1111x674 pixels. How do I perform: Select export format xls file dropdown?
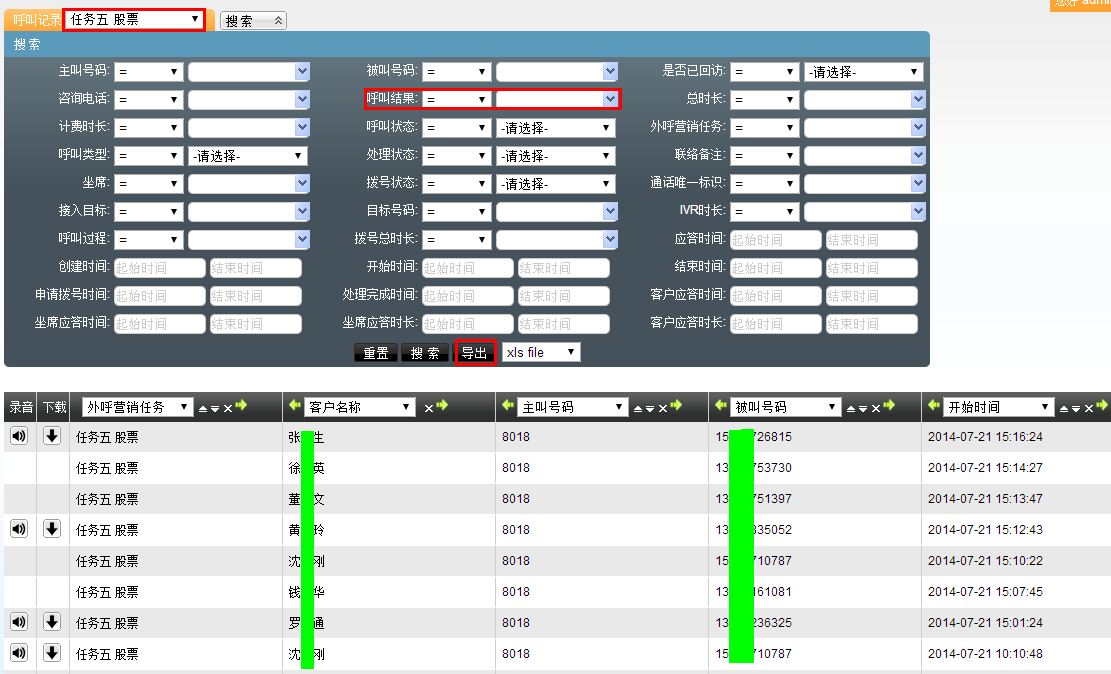click(541, 352)
